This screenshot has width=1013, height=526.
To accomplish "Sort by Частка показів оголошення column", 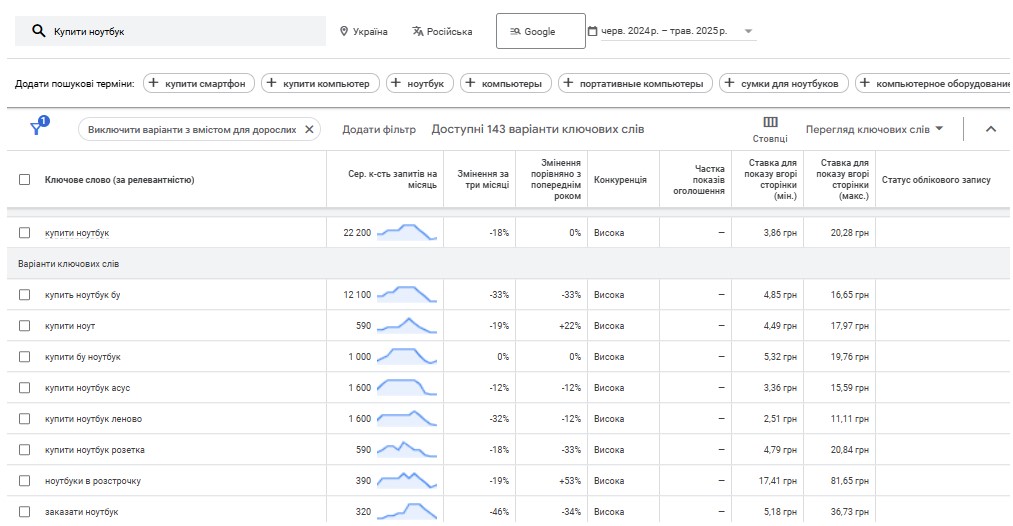I will pyautogui.click(x=699, y=180).
